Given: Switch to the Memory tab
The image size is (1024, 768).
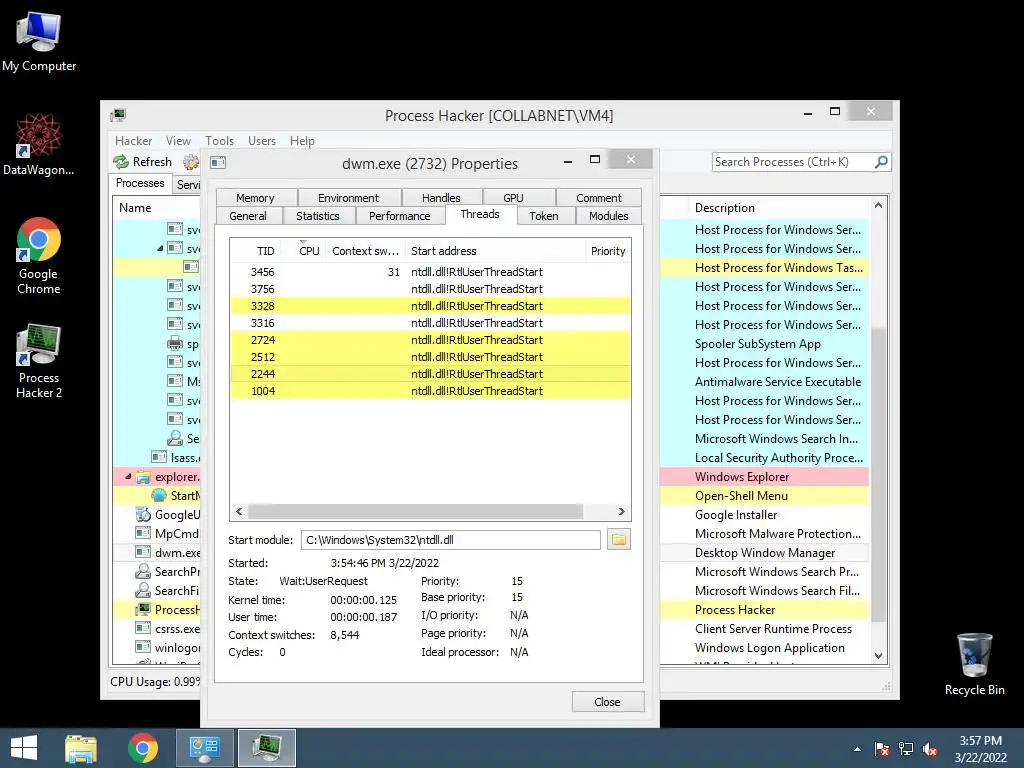Looking at the screenshot, I should click(255, 198).
